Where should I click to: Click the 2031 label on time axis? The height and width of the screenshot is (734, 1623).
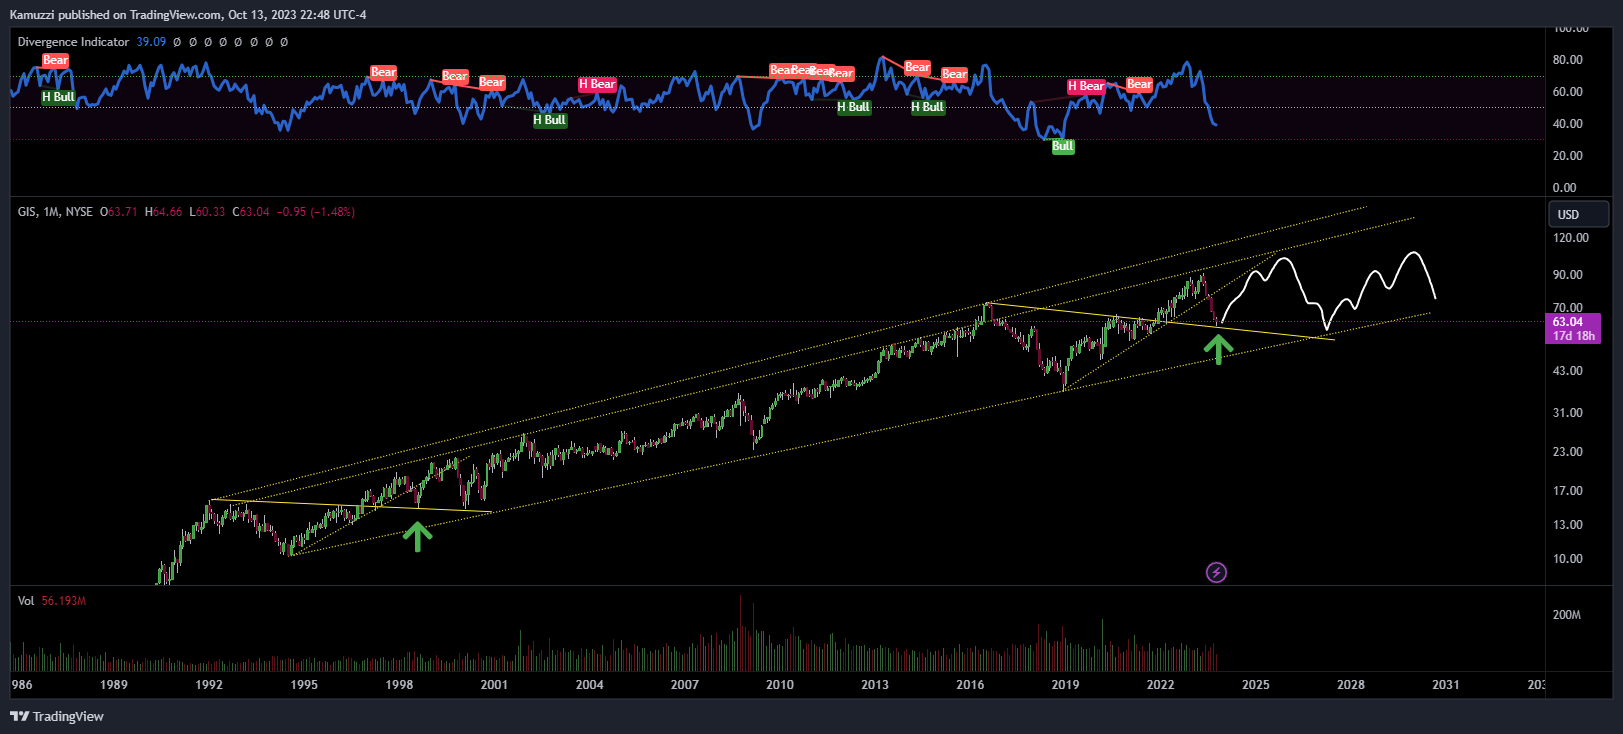coord(1445,685)
